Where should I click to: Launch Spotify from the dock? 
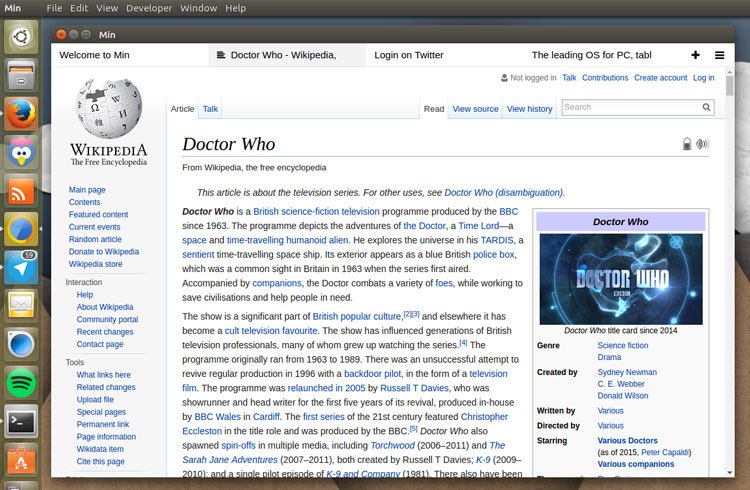click(22, 381)
